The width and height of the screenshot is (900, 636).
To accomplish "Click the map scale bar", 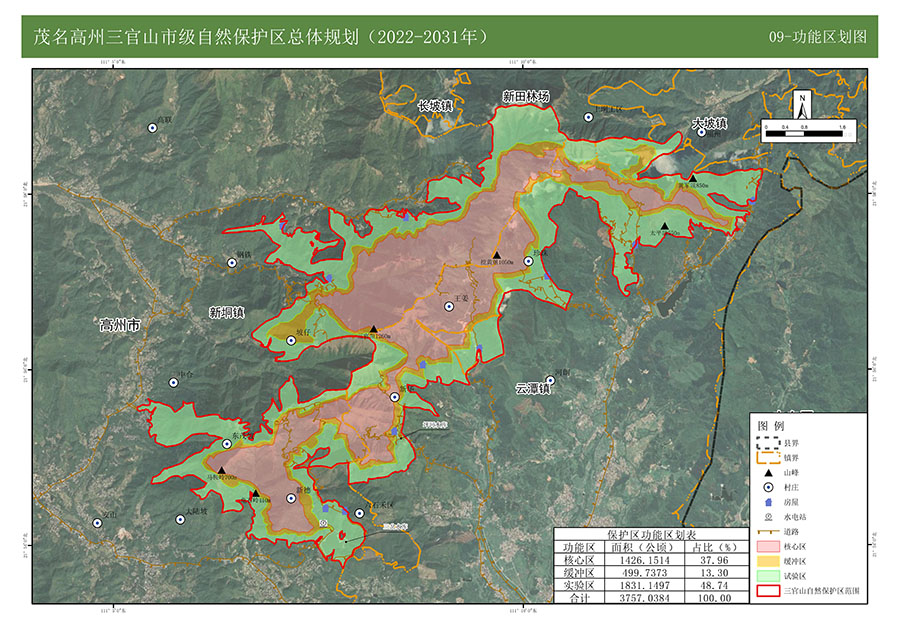I will (803, 133).
